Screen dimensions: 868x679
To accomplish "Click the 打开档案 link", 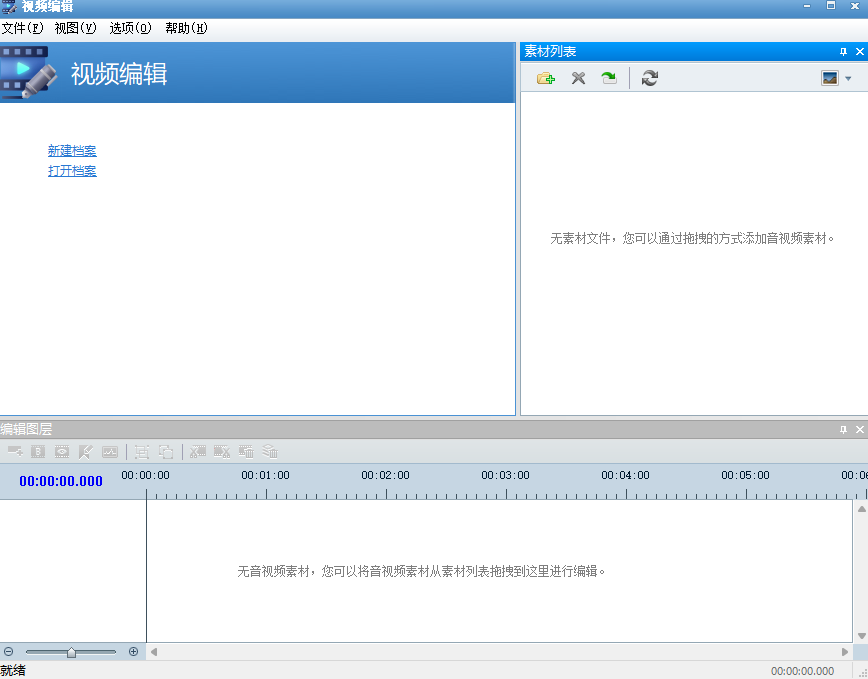I will [x=72, y=170].
